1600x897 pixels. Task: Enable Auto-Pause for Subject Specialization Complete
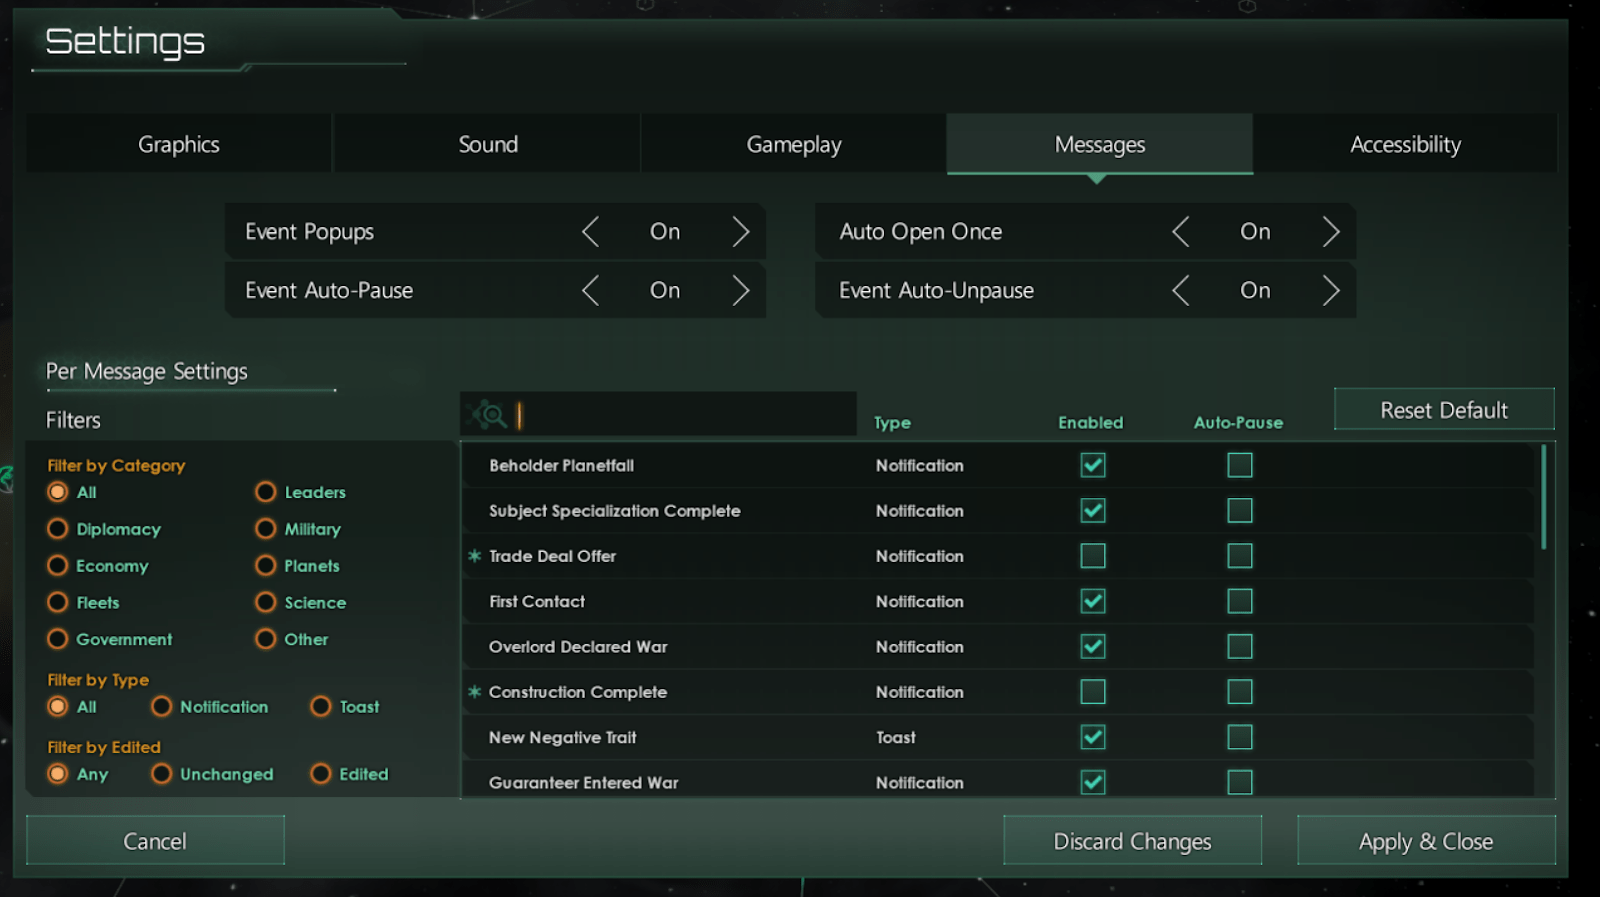tap(1240, 511)
